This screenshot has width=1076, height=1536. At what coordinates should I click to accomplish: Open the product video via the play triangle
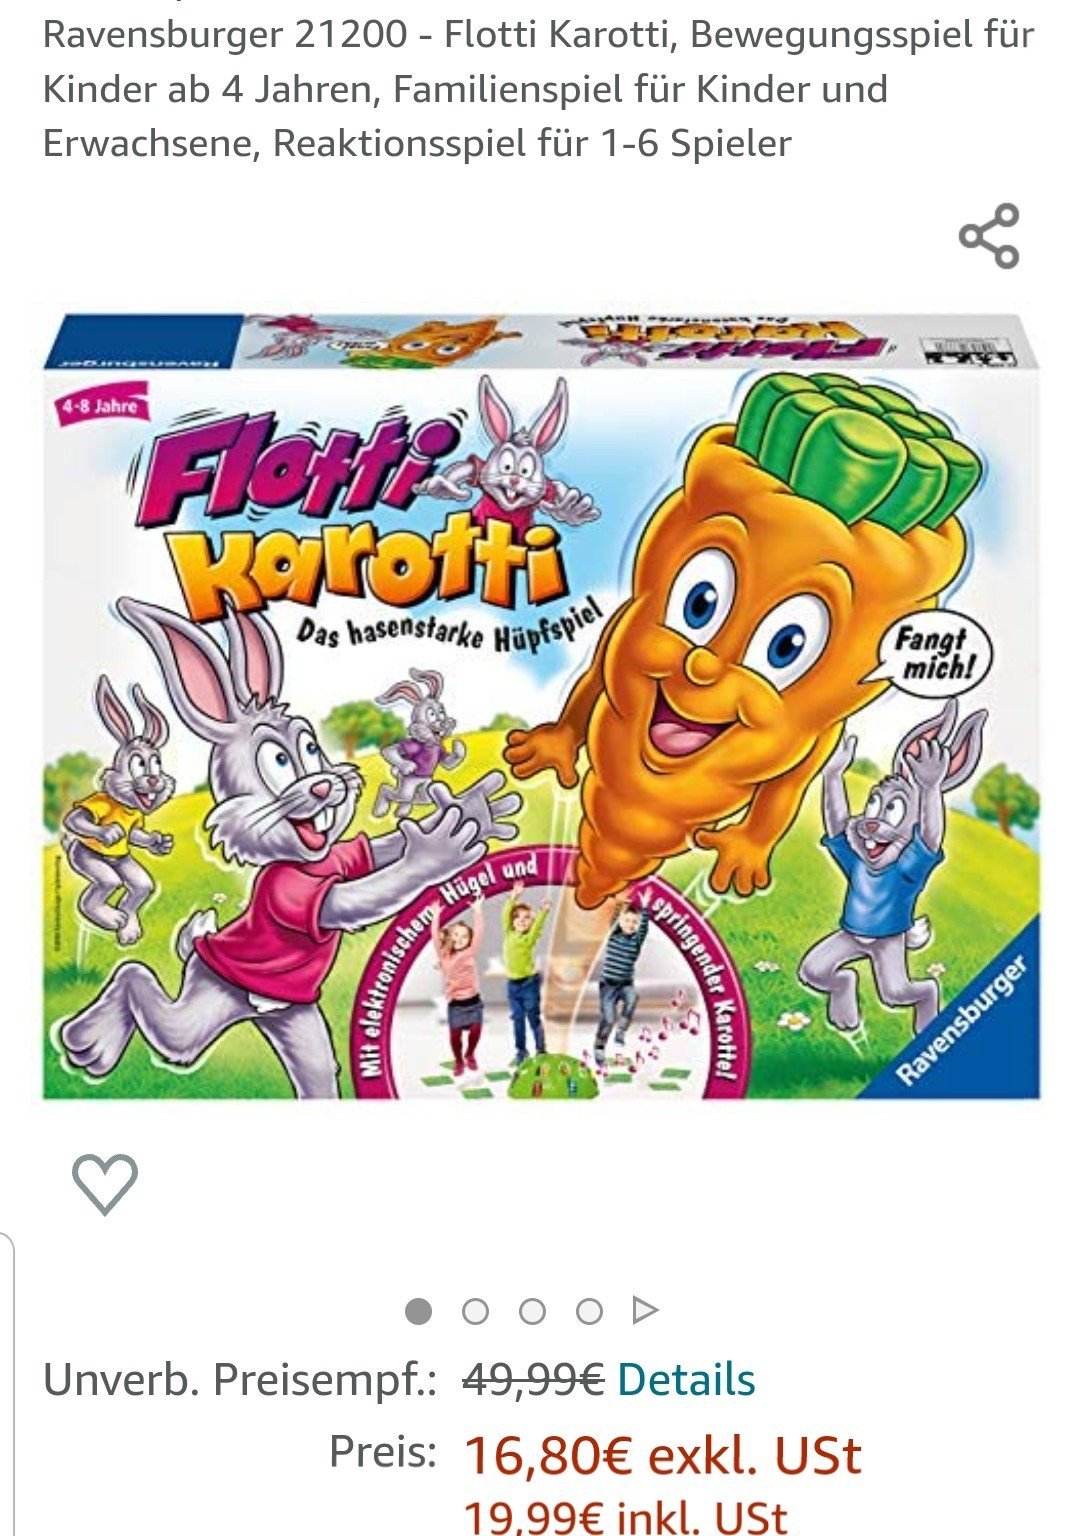coord(646,1310)
